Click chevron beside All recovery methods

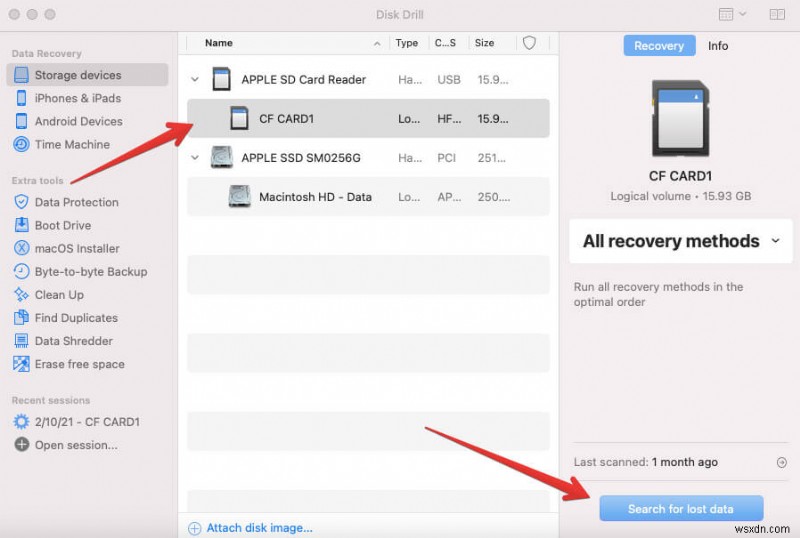pyautogui.click(x=776, y=241)
